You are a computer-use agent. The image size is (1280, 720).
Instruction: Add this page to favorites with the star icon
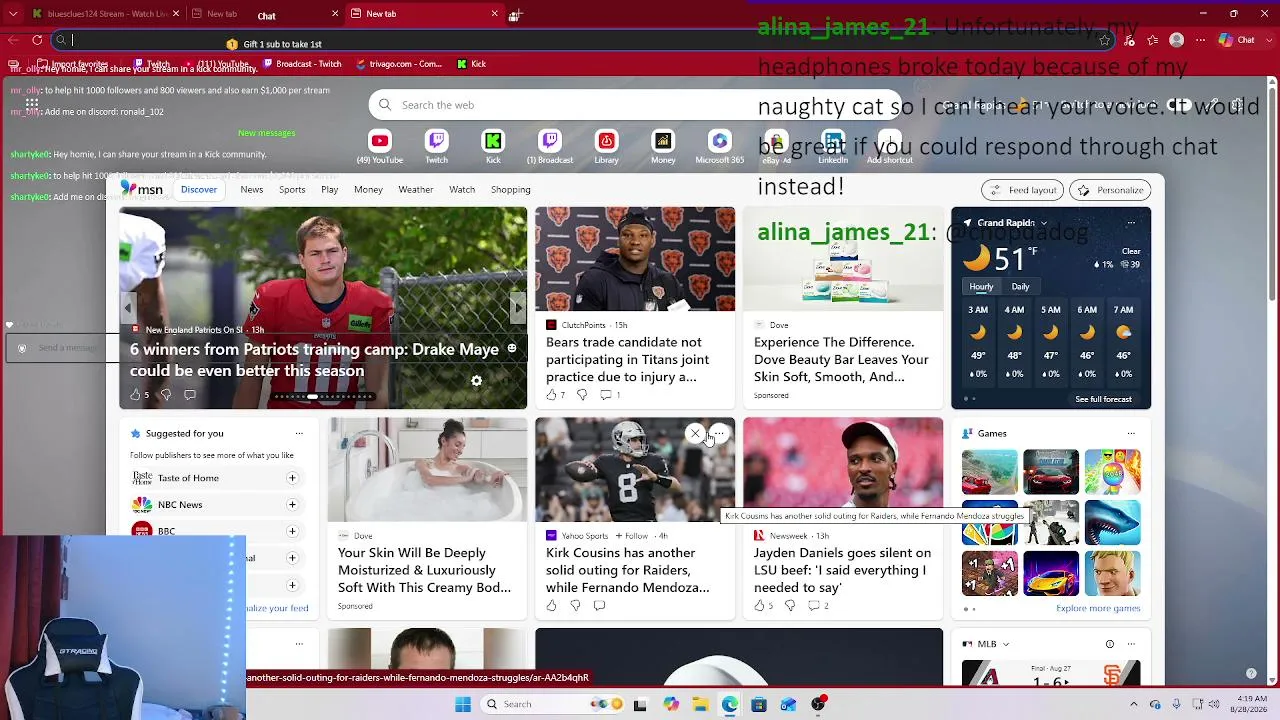[x=1104, y=40]
